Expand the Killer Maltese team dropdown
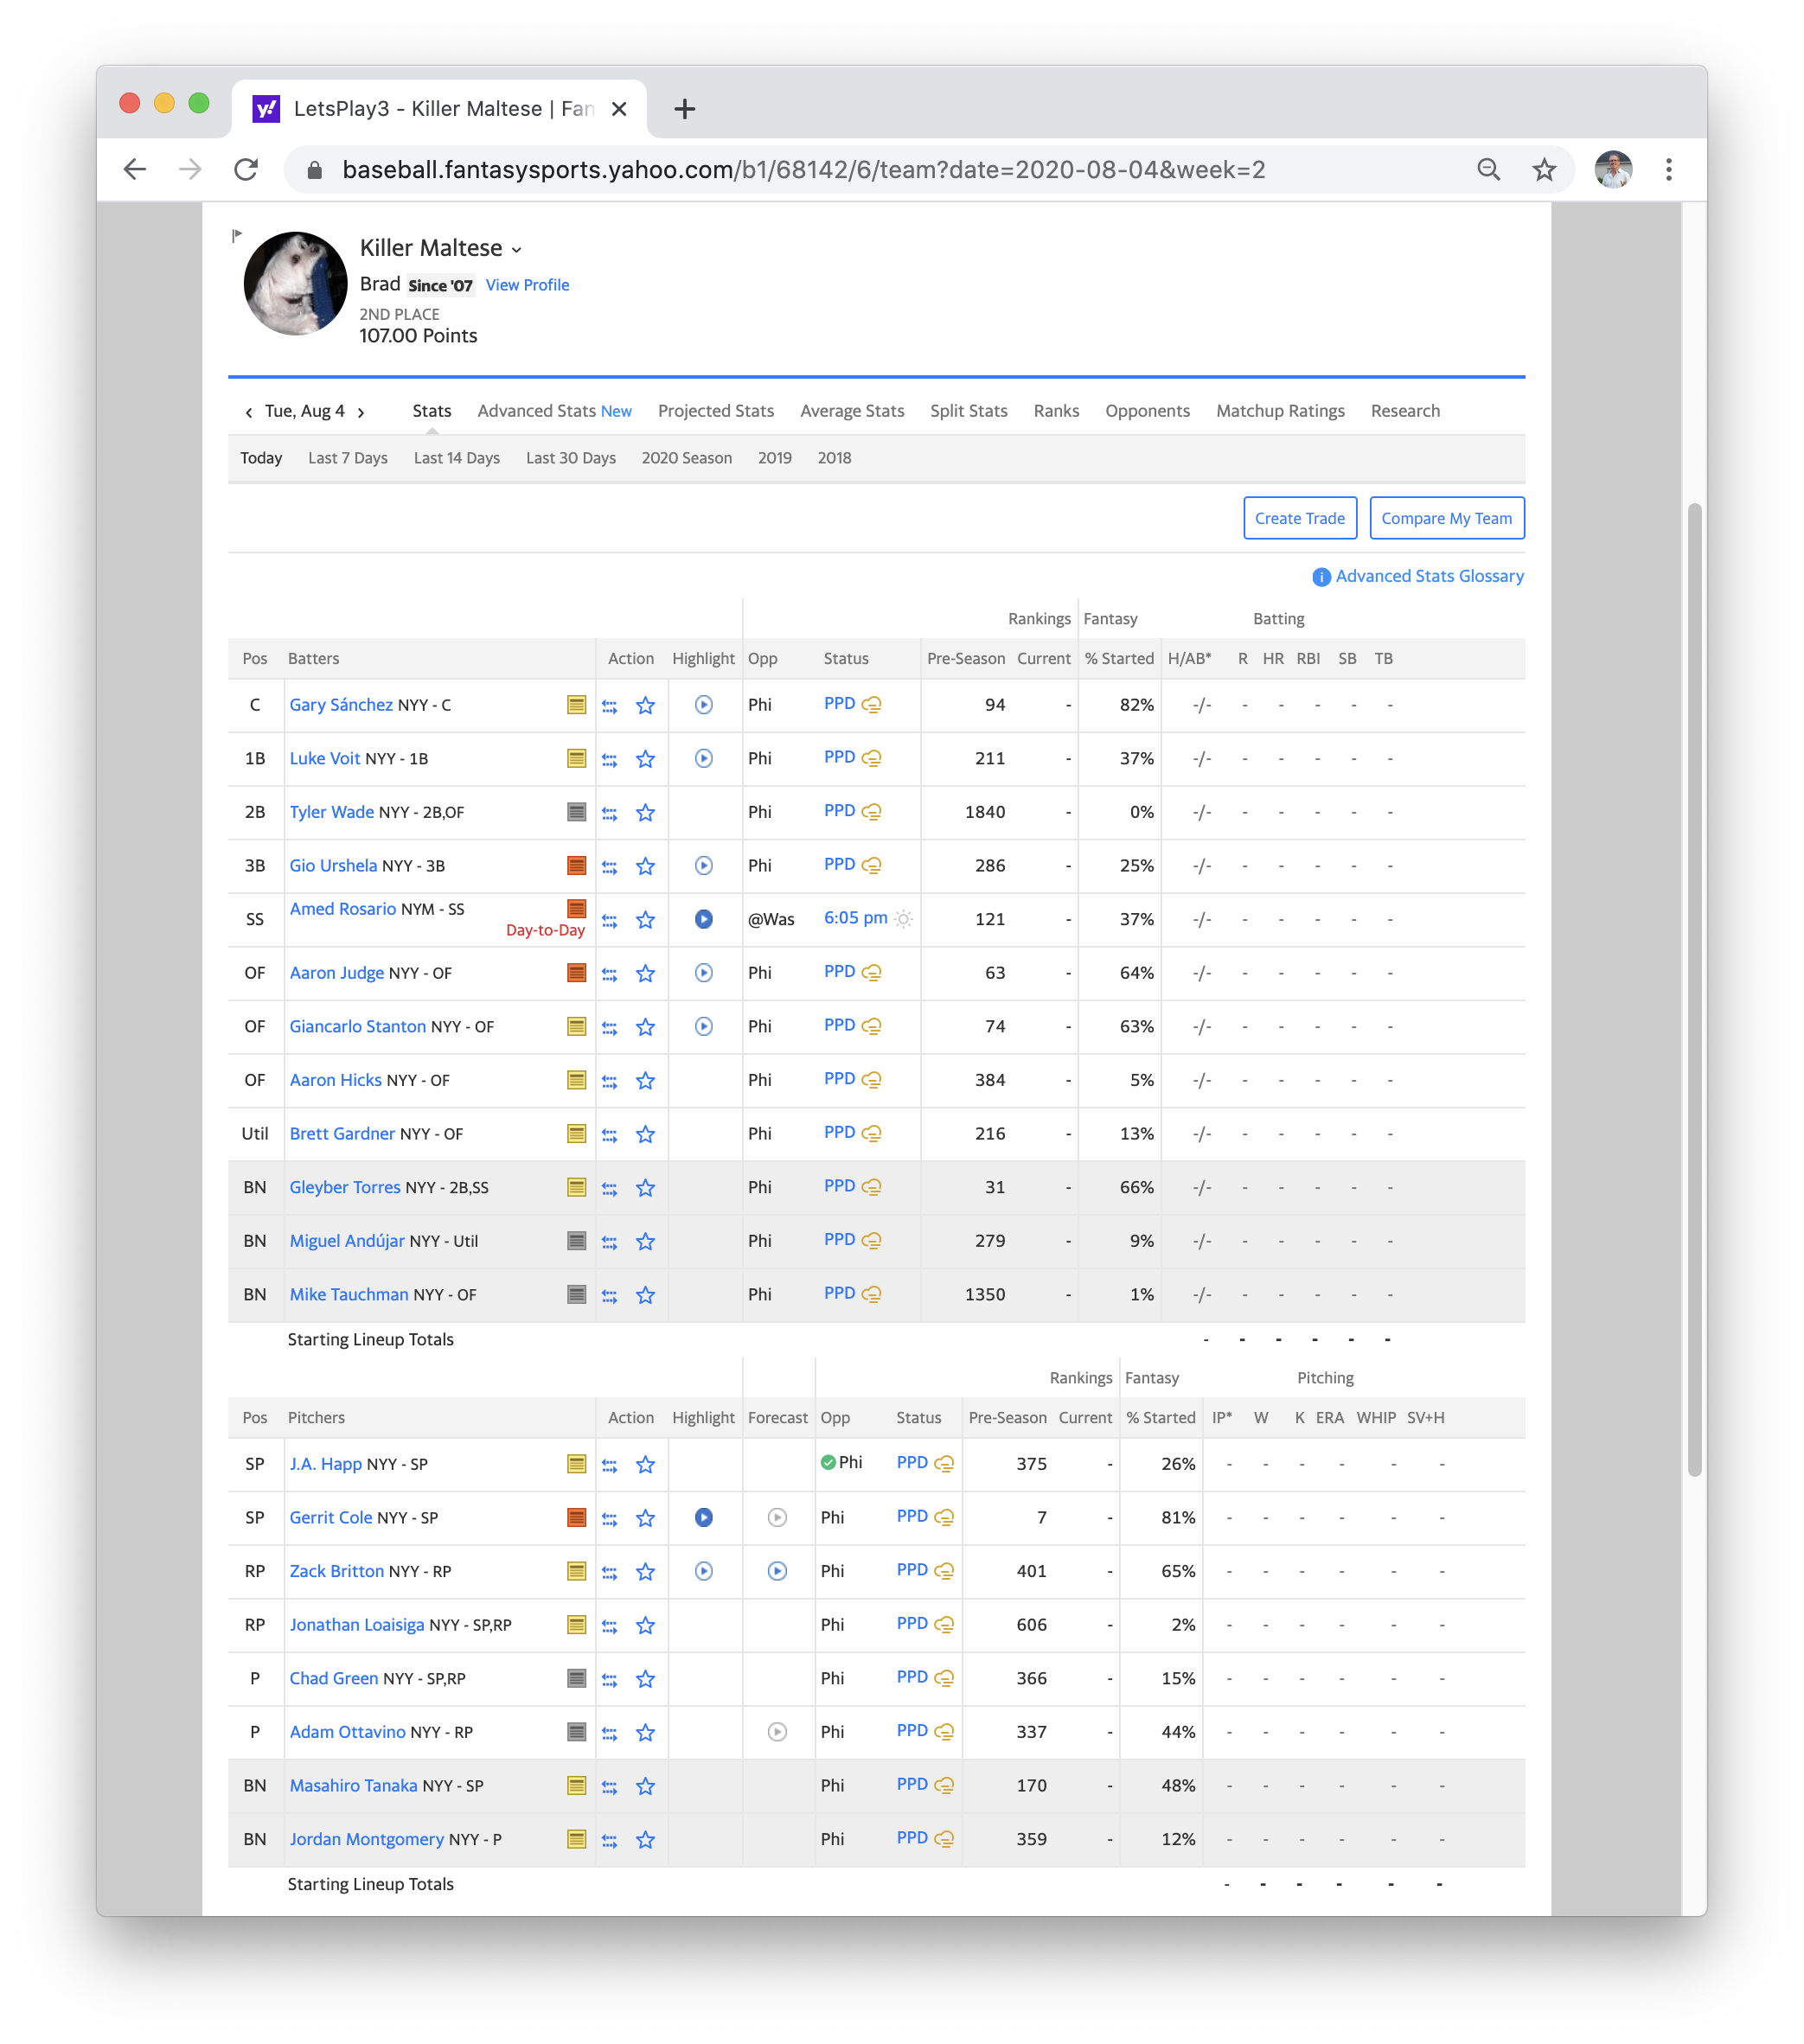The width and height of the screenshot is (1804, 2044). click(517, 250)
